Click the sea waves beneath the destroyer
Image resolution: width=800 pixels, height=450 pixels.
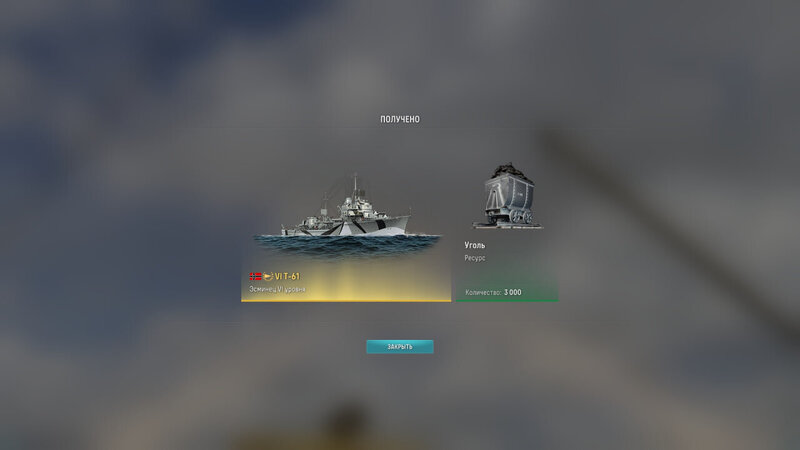346,245
